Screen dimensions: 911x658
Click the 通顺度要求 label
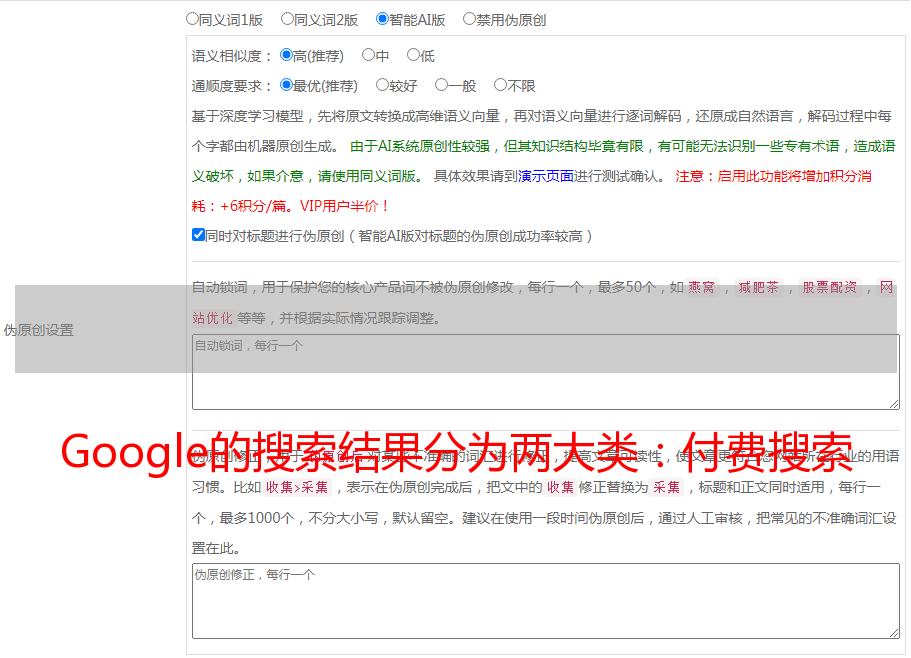[232, 86]
